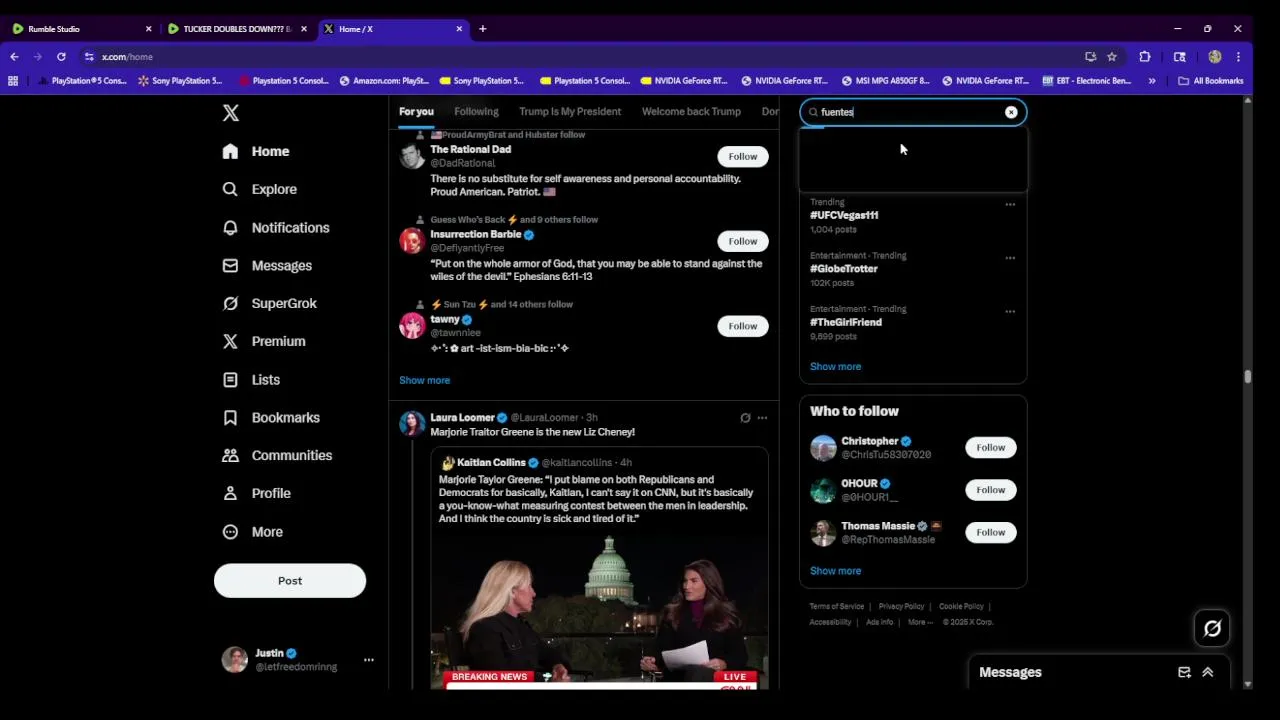
Task: Open Privacy Policy link
Action: click(x=901, y=606)
